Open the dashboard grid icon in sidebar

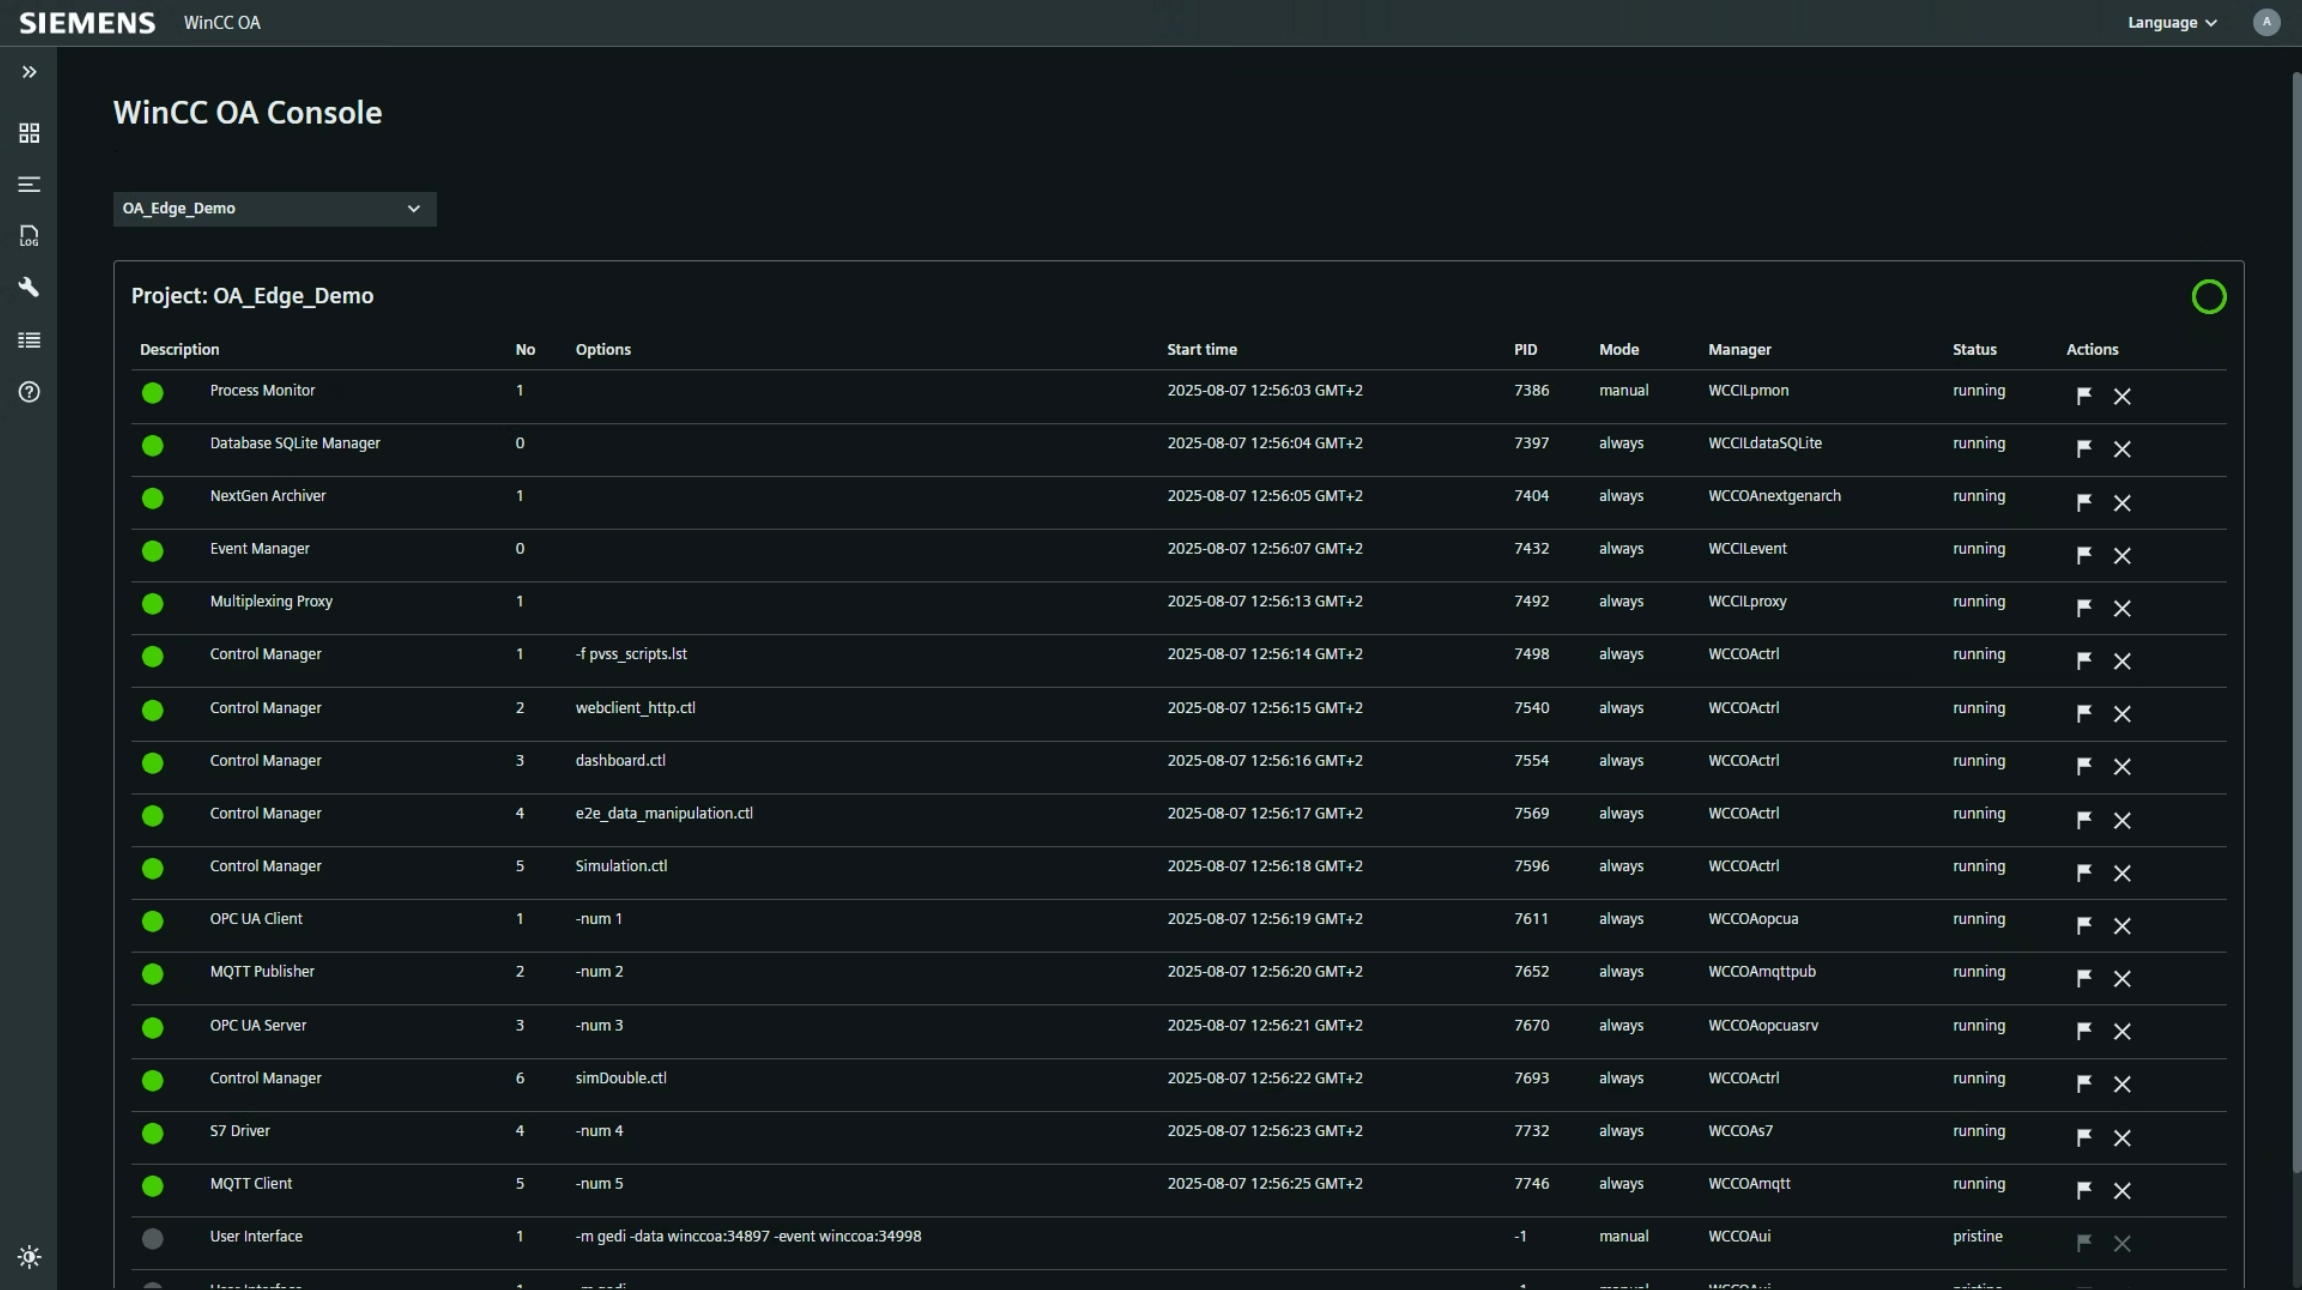click(29, 133)
